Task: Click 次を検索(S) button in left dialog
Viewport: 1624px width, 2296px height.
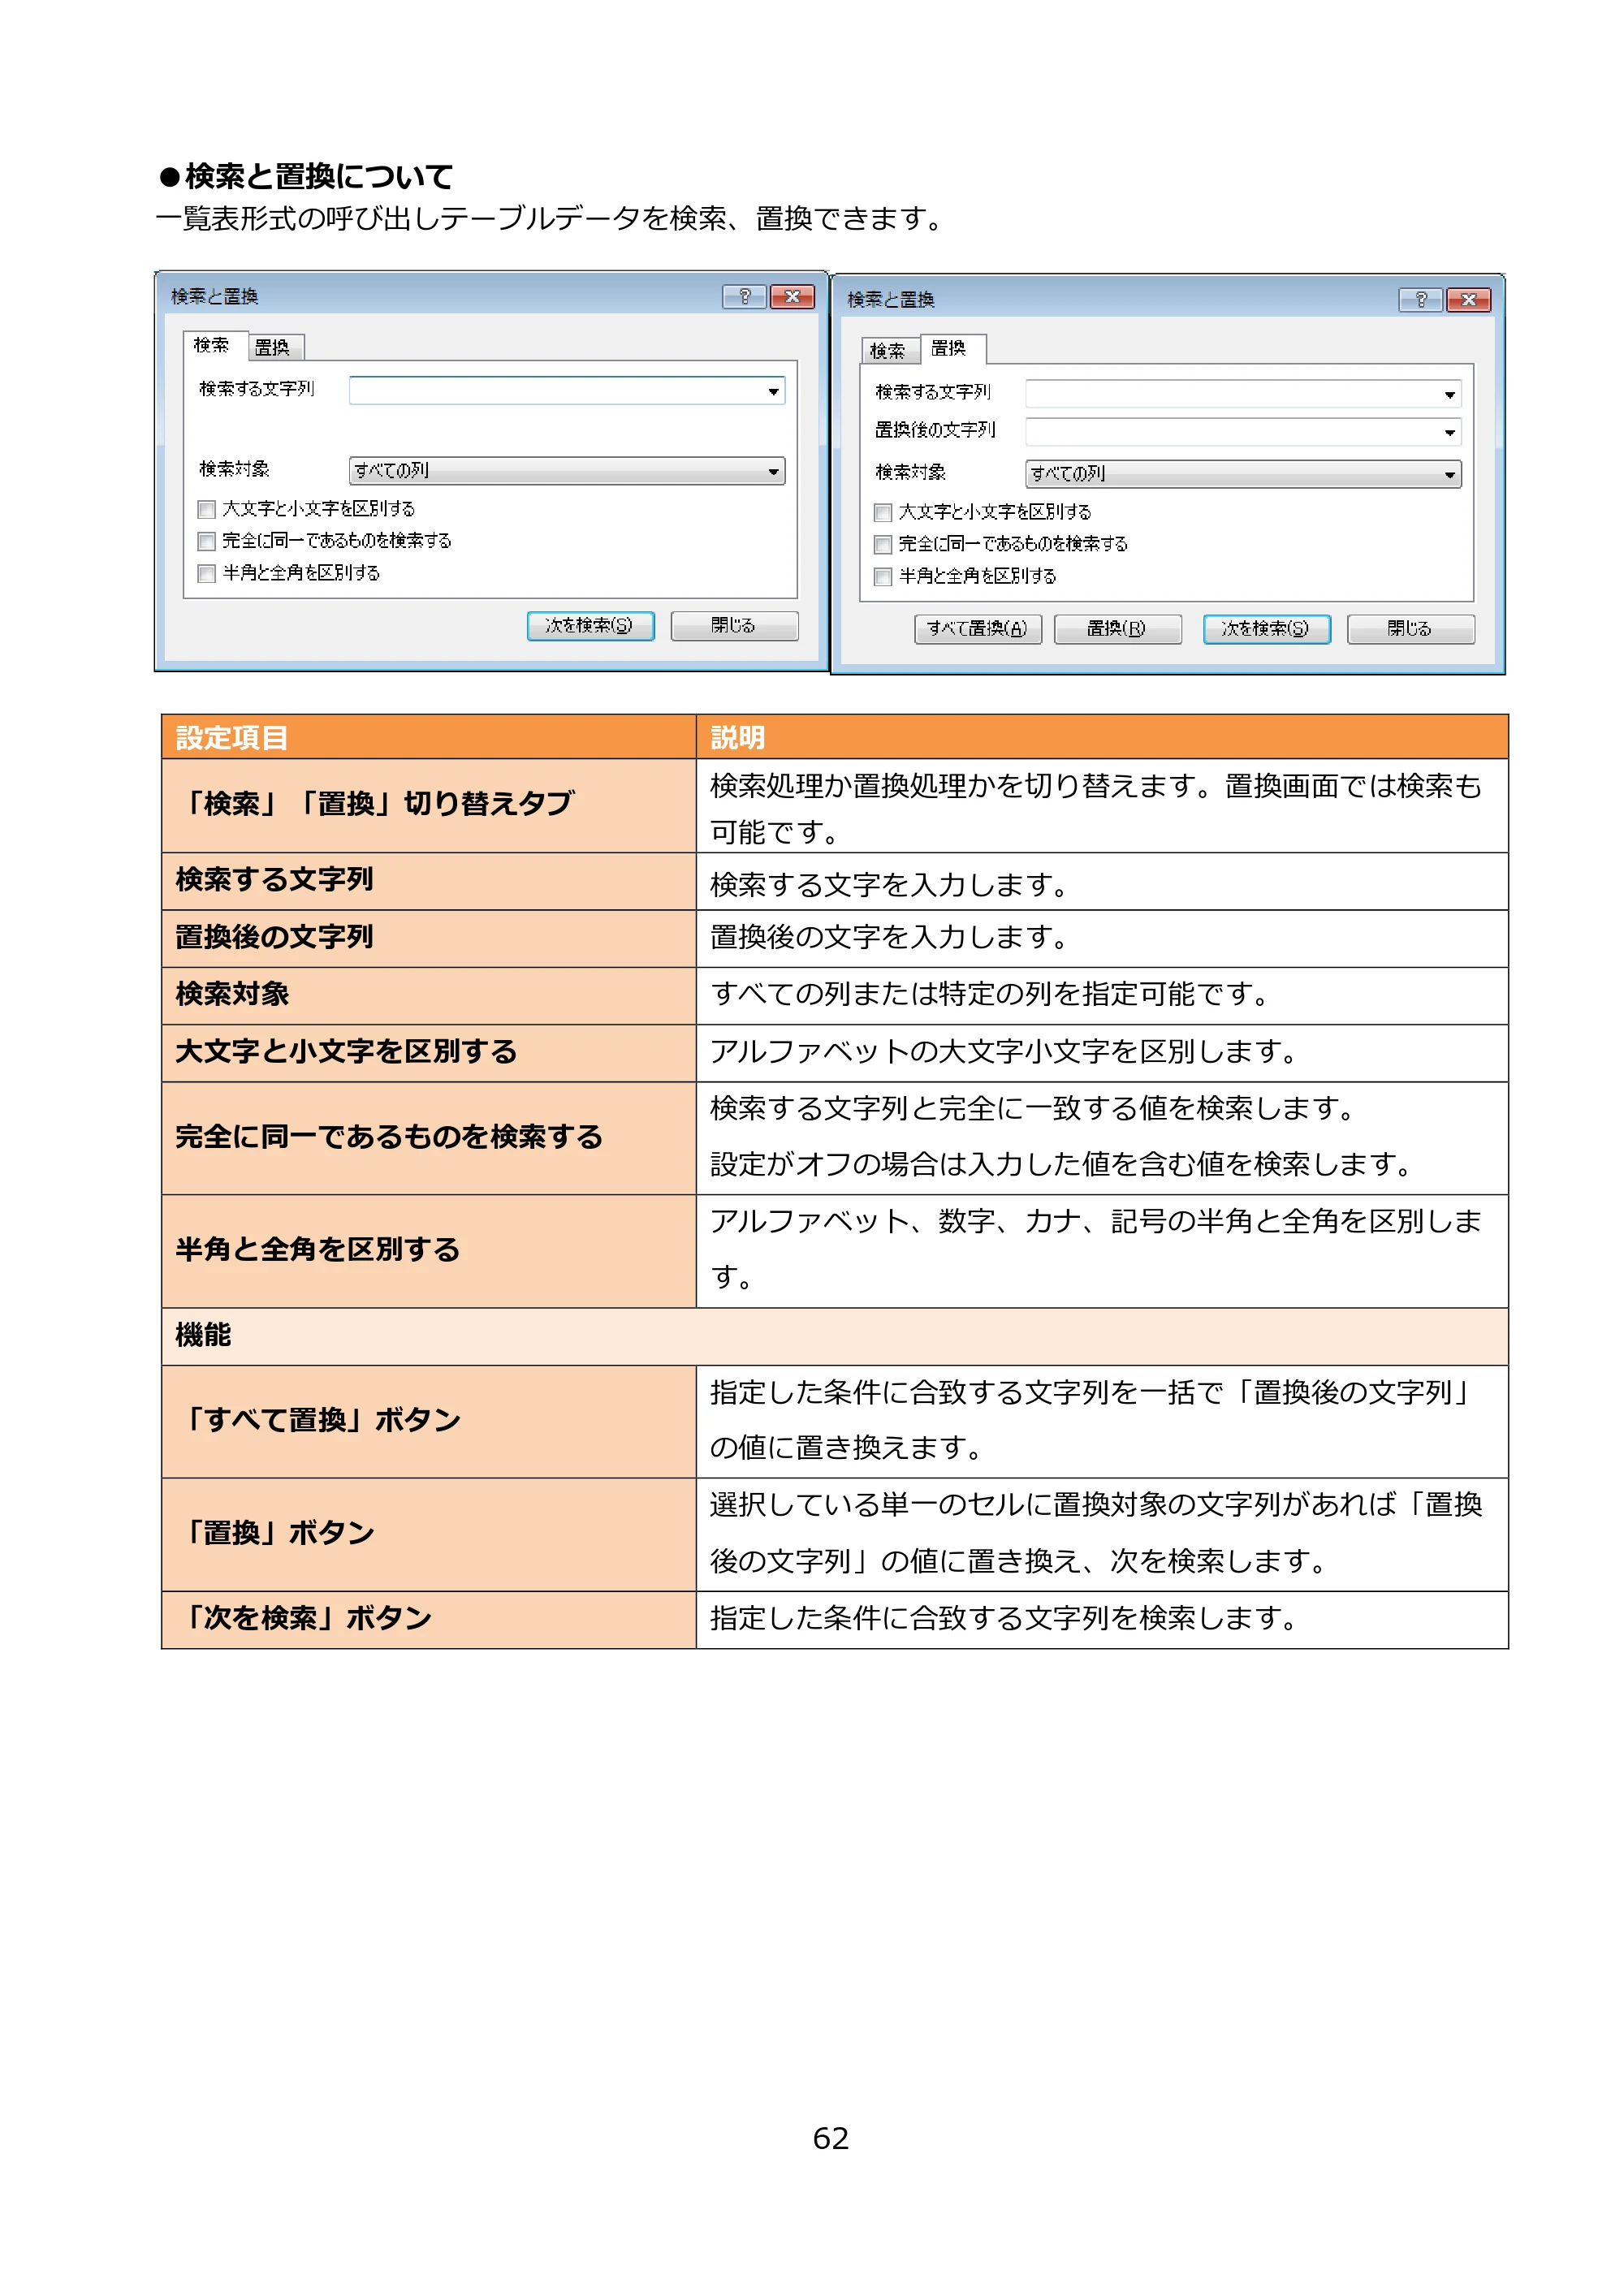Action: [590, 626]
